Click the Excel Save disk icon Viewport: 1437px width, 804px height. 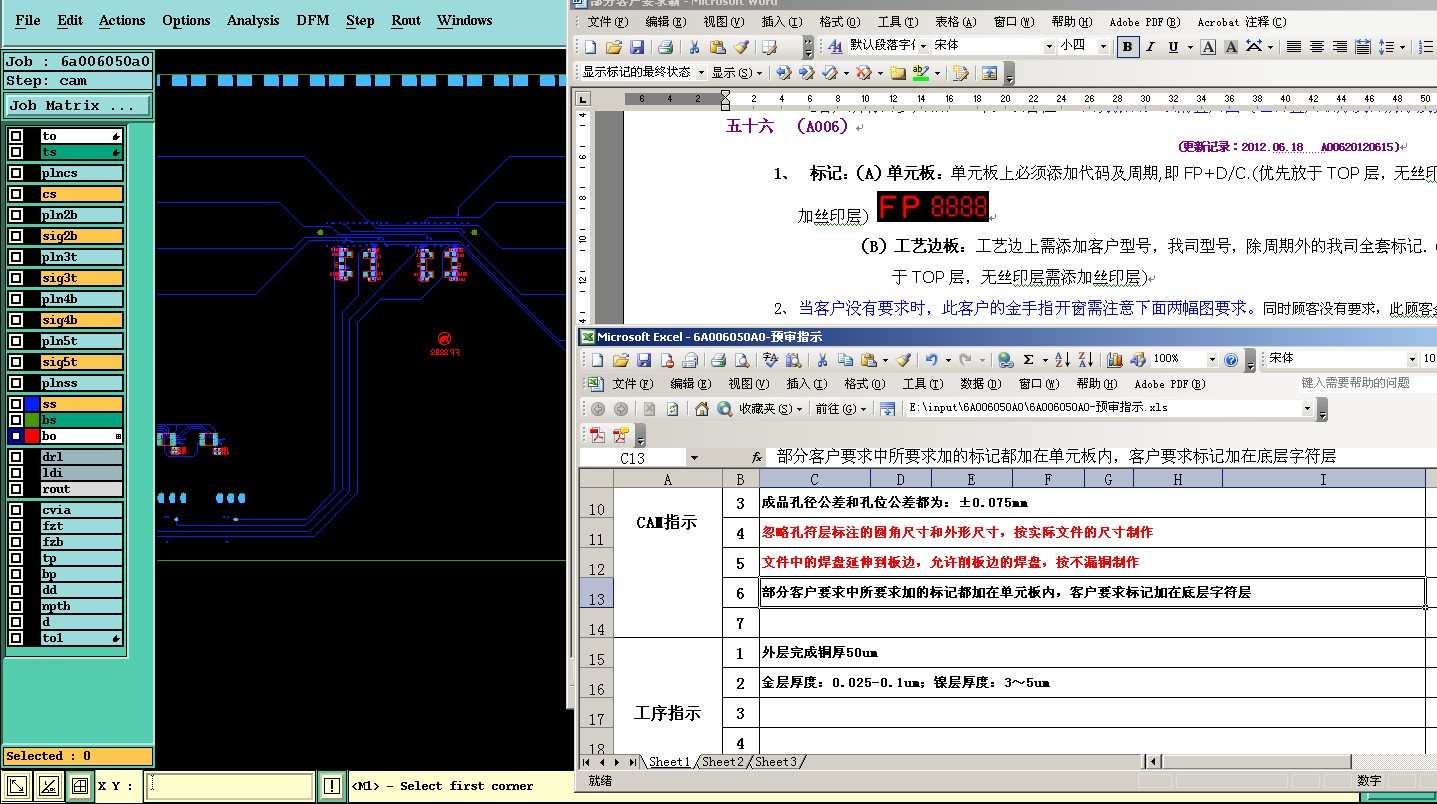(x=643, y=360)
